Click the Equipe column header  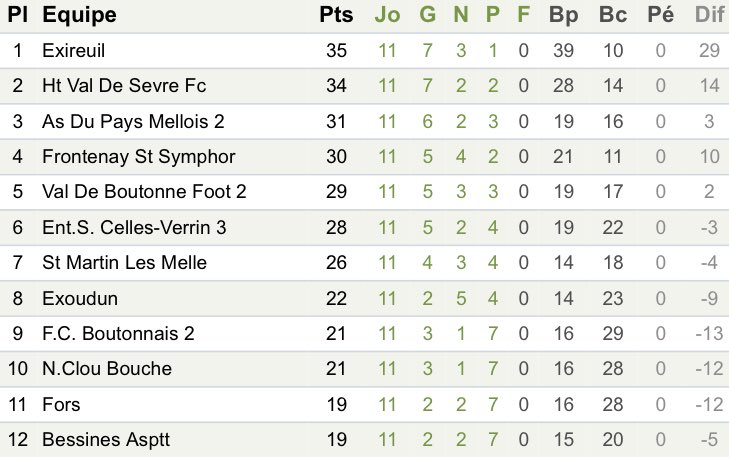tap(79, 16)
